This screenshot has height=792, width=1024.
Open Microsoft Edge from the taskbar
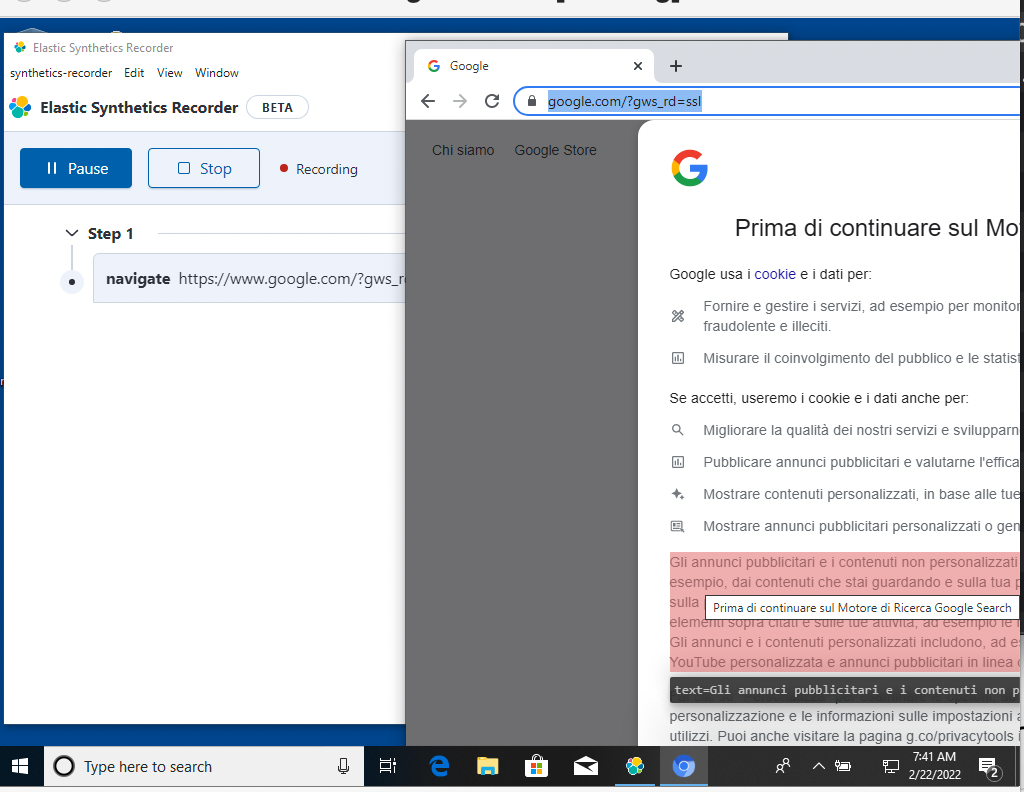coord(439,766)
